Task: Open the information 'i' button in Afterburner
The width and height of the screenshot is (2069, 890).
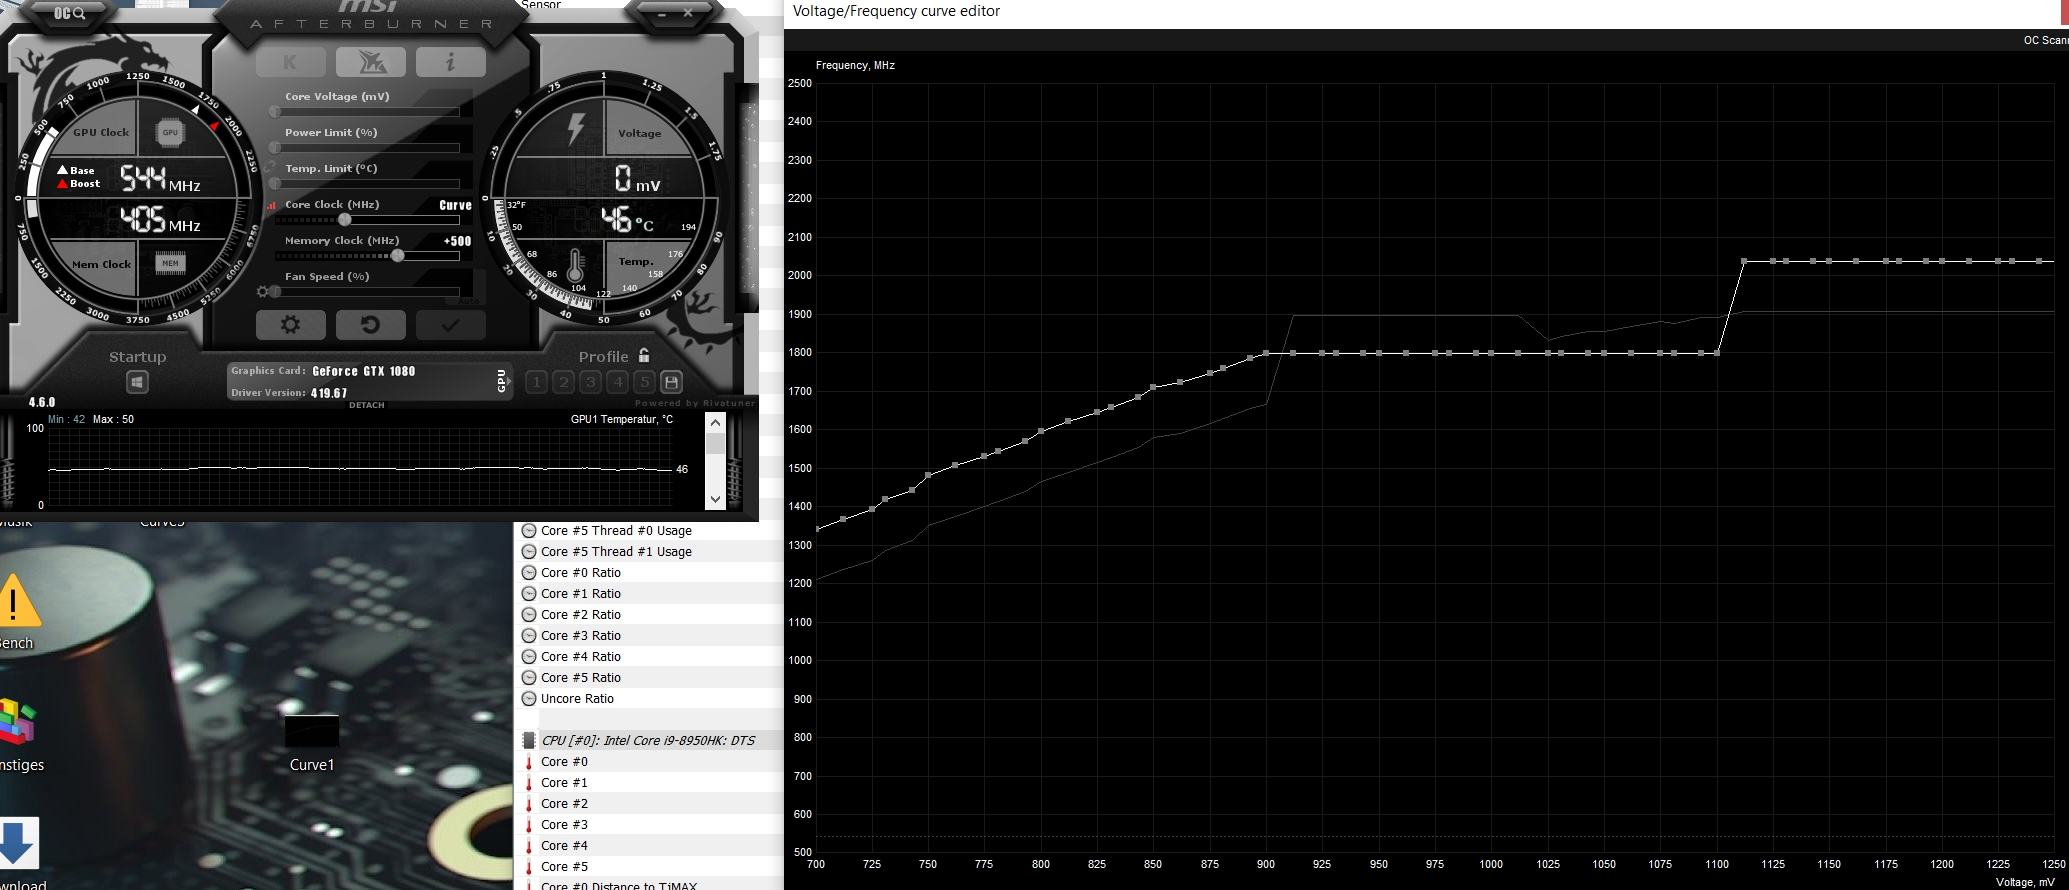Action: tap(450, 62)
